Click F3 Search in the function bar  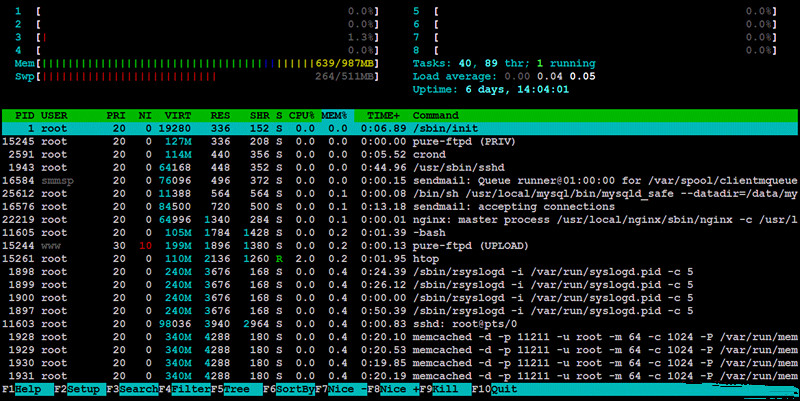pos(132,389)
